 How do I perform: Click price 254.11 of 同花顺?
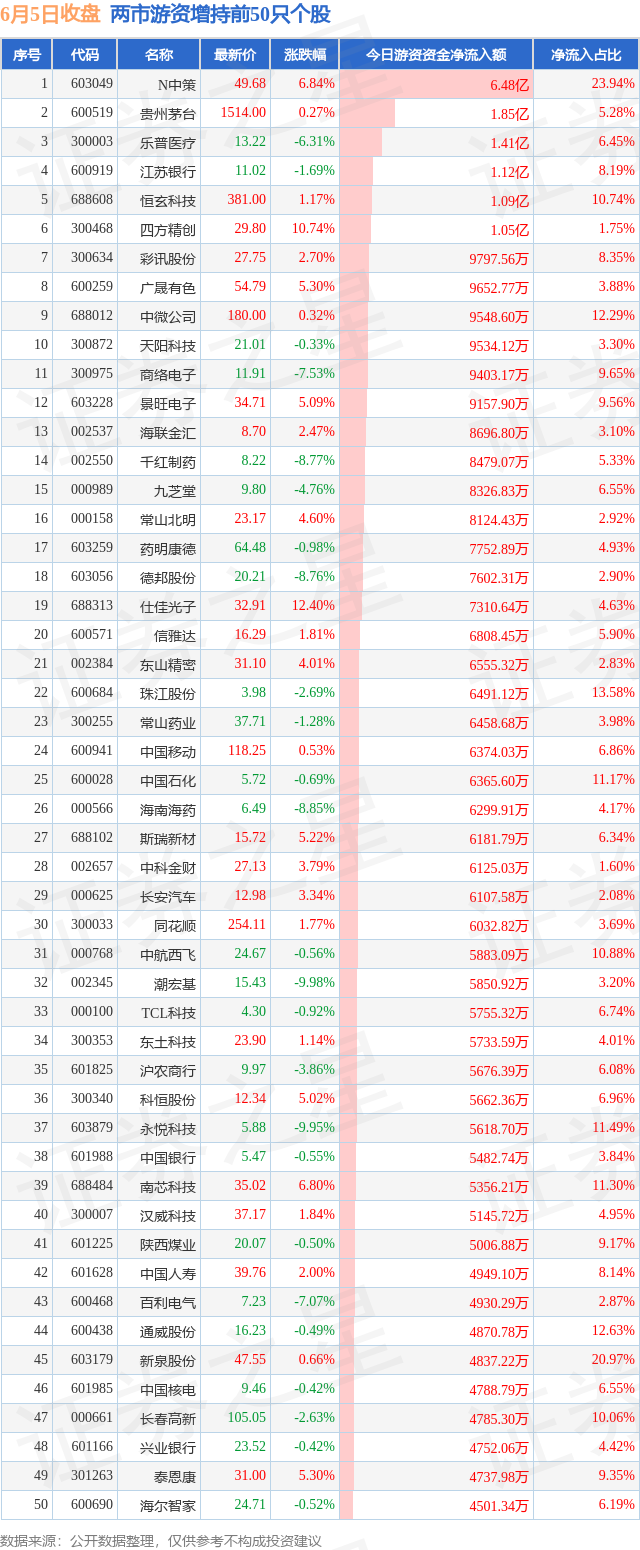click(246, 925)
